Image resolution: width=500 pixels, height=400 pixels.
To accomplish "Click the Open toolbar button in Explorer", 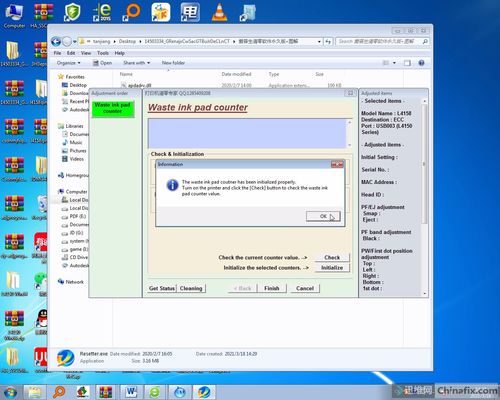I will coord(102,63).
